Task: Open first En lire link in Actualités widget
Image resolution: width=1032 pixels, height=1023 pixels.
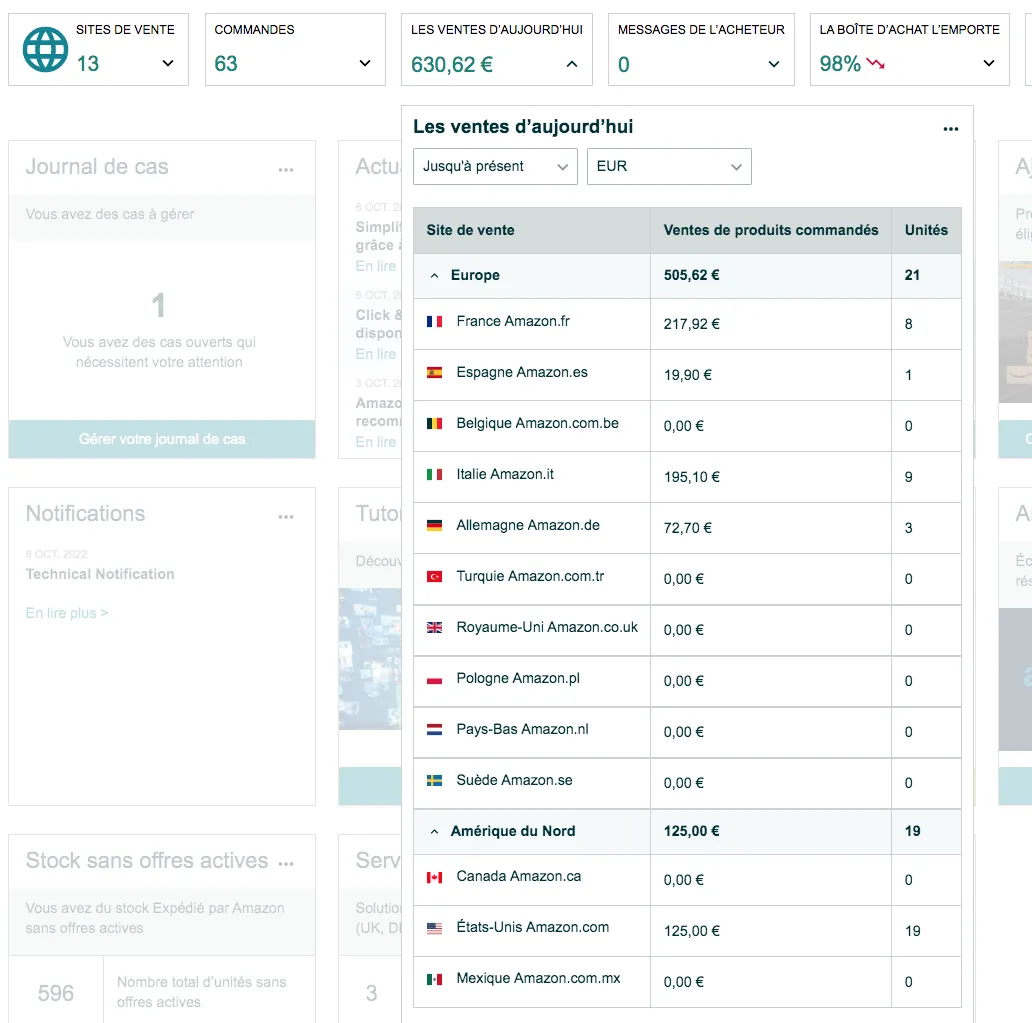Action: coord(376,266)
